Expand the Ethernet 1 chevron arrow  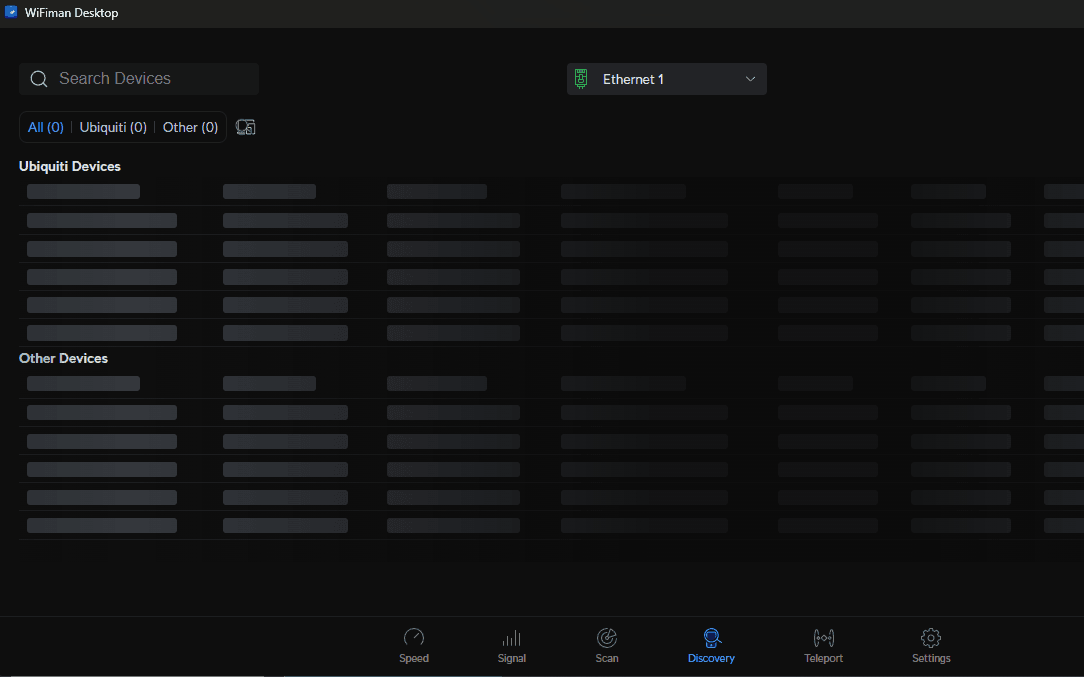(x=751, y=79)
